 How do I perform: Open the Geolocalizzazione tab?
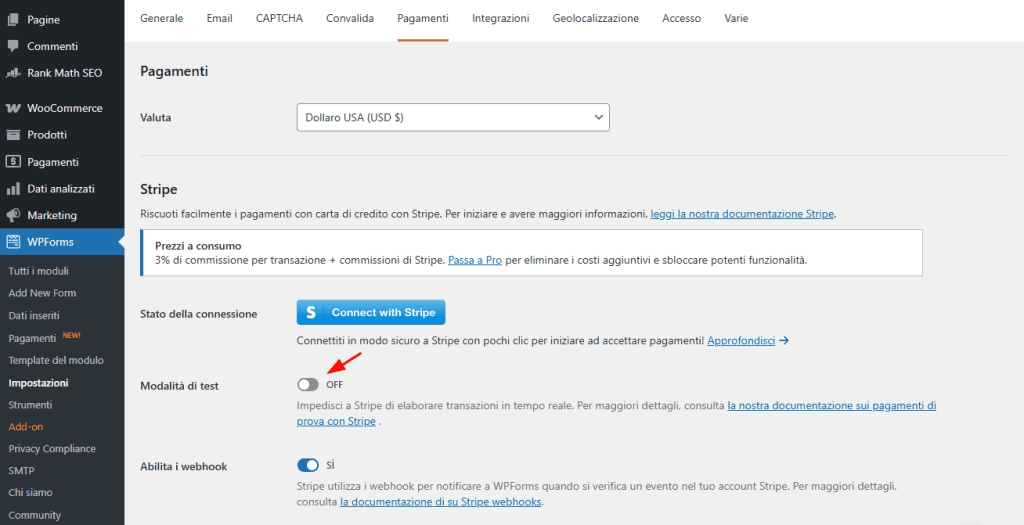[596, 18]
